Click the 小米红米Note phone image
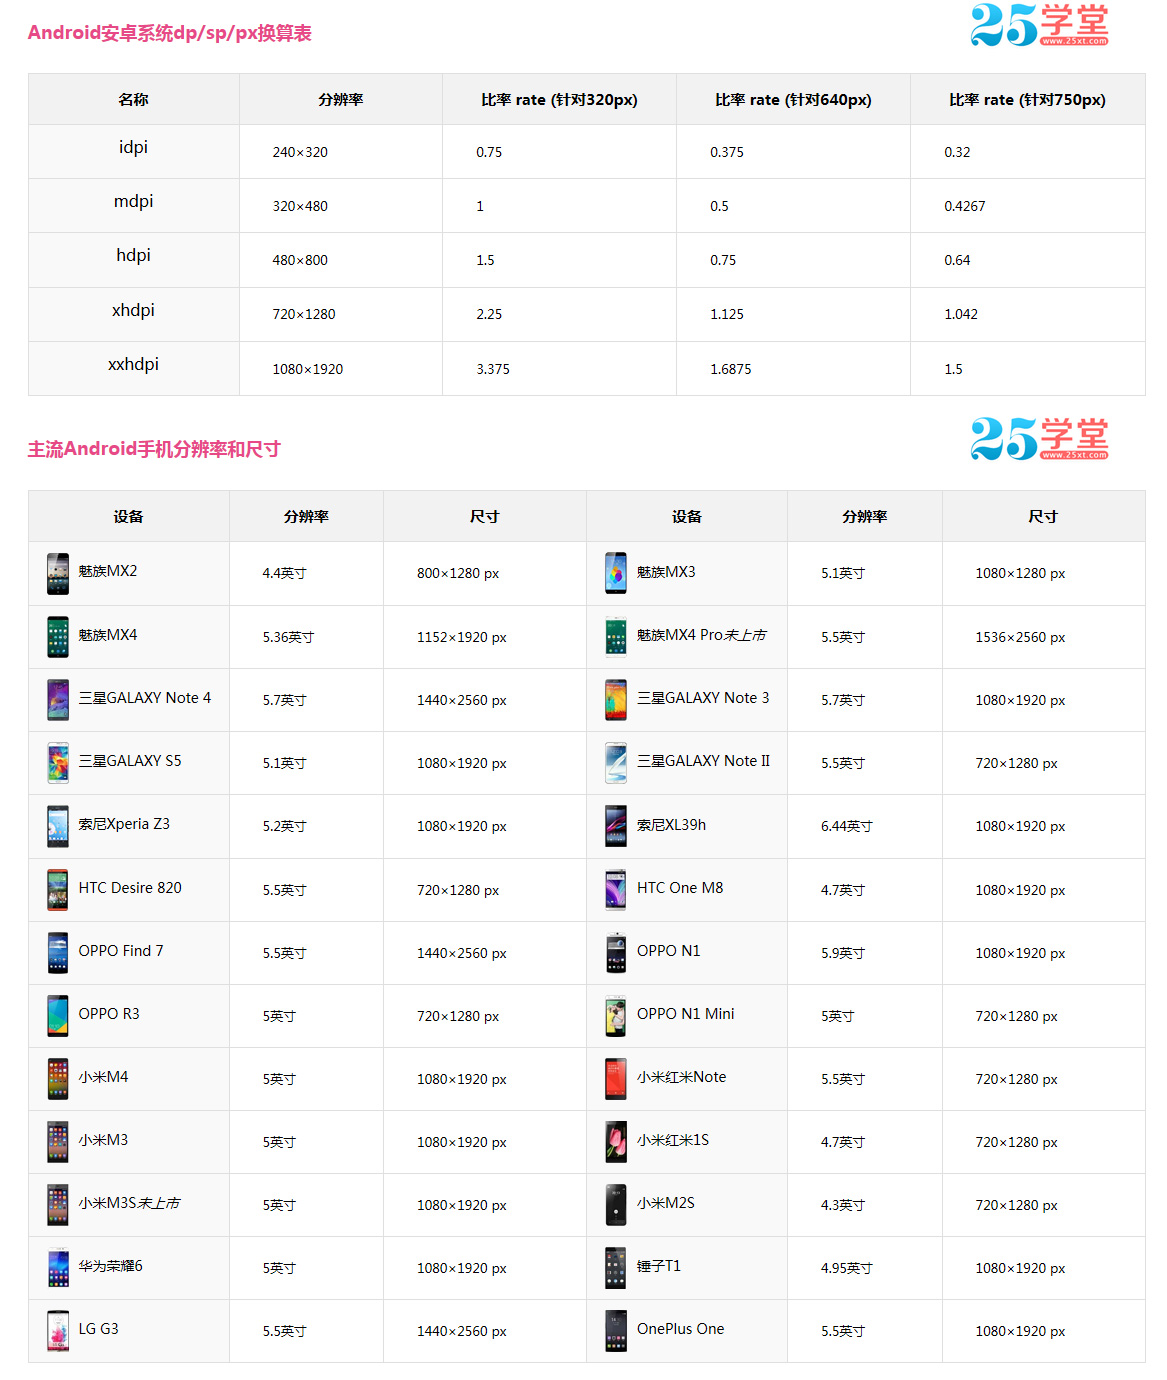The height and width of the screenshot is (1380, 1167). tap(616, 1079)
